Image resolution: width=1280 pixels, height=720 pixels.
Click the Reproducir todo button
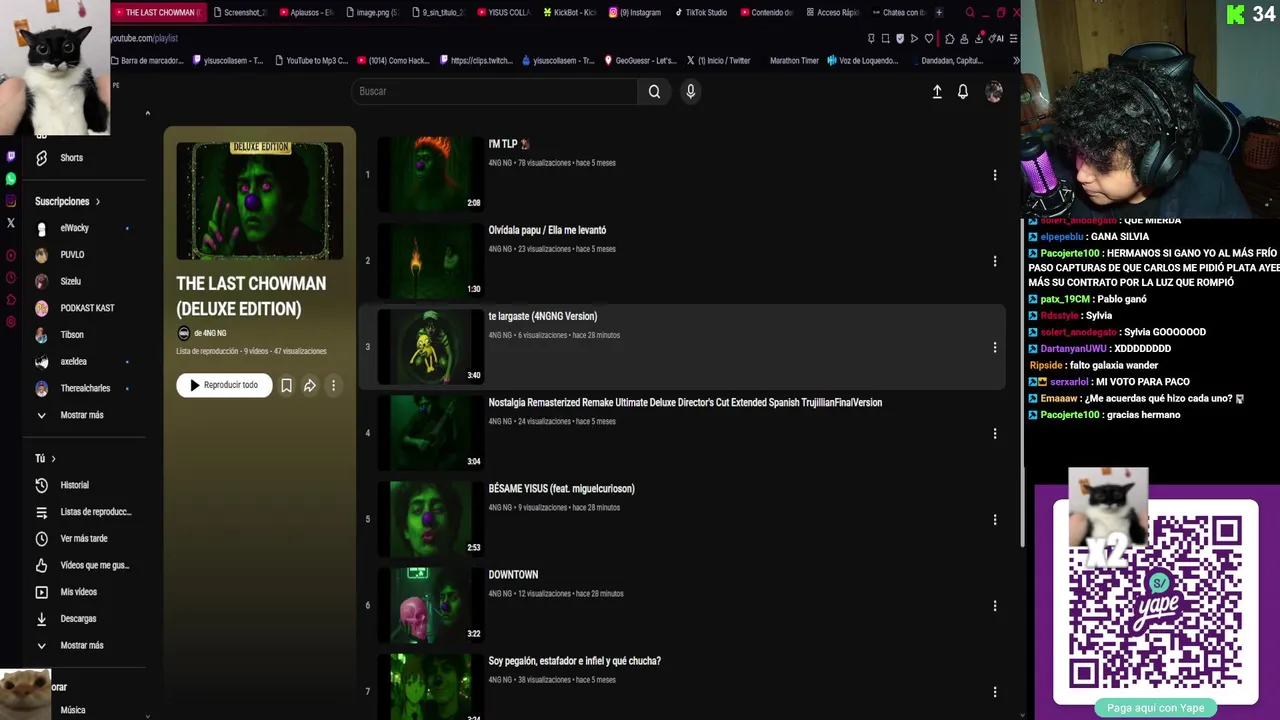coord(224,385)
